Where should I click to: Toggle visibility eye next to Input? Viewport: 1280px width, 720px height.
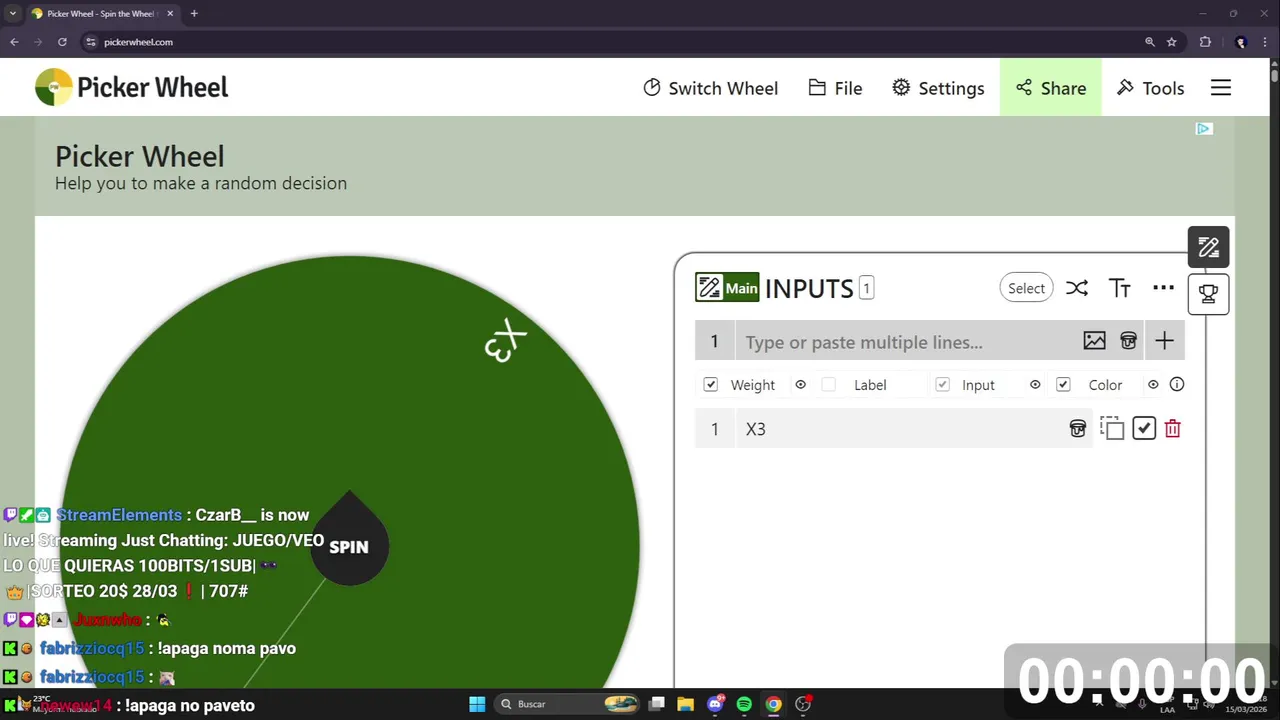coord(1035,384)
